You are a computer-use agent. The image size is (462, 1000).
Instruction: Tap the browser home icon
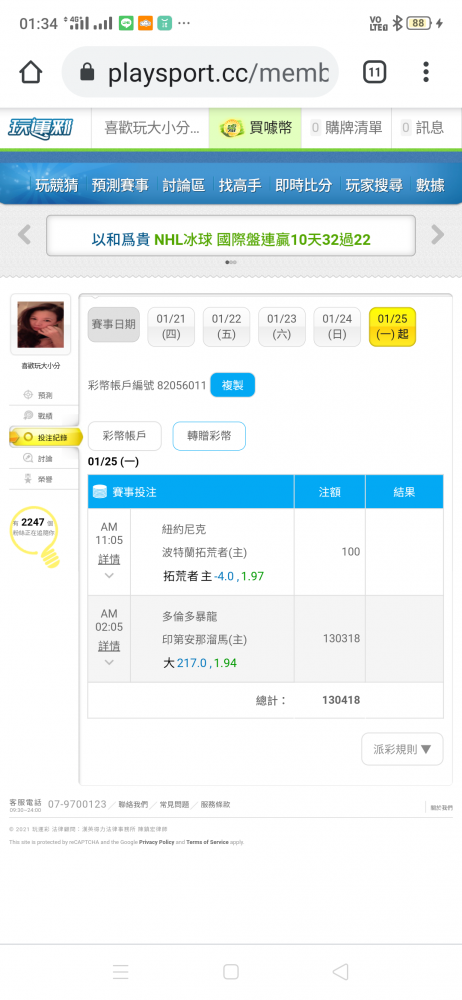coord(31,73)
